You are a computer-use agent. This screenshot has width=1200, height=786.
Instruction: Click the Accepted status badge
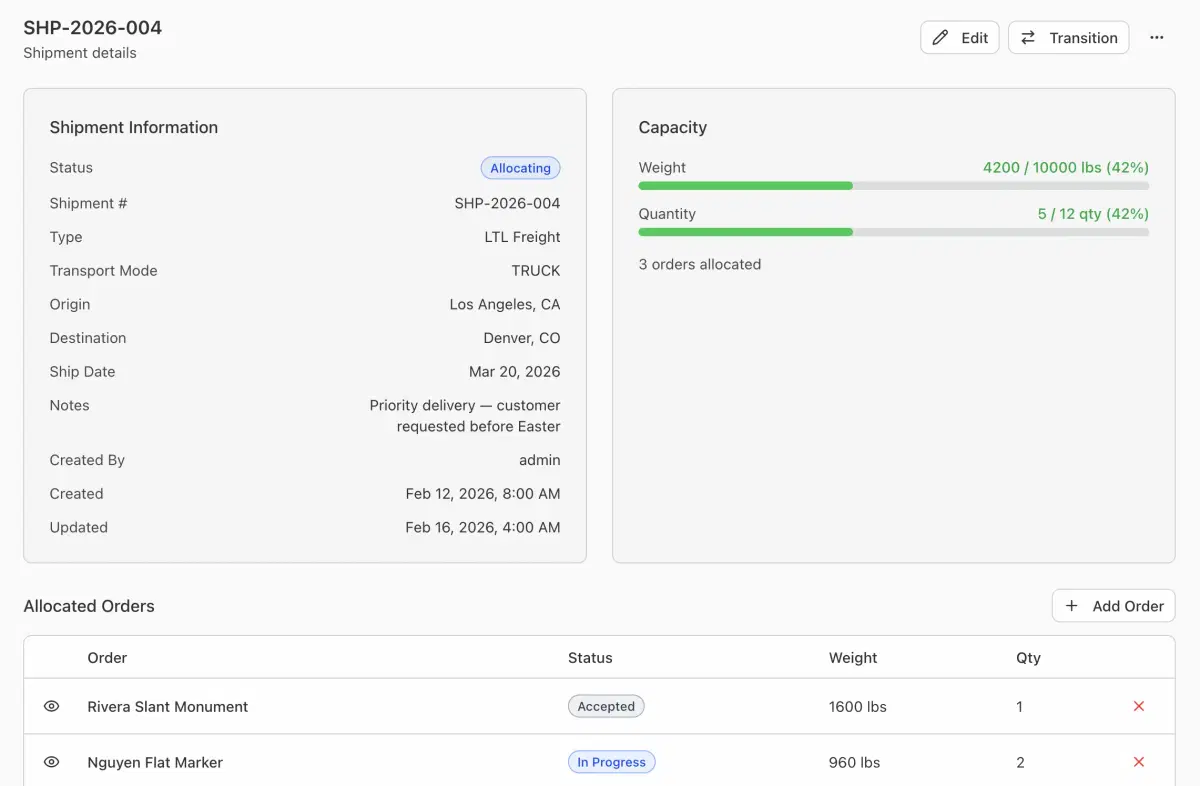(606, 706)
